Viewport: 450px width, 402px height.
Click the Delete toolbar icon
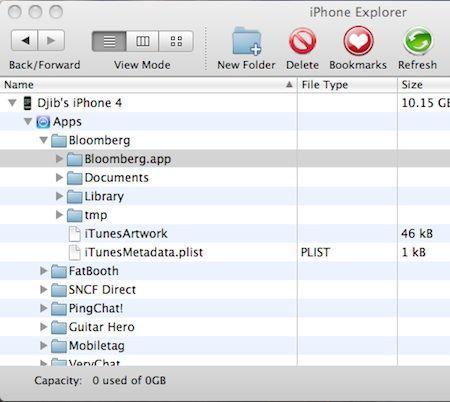point(302,41)
